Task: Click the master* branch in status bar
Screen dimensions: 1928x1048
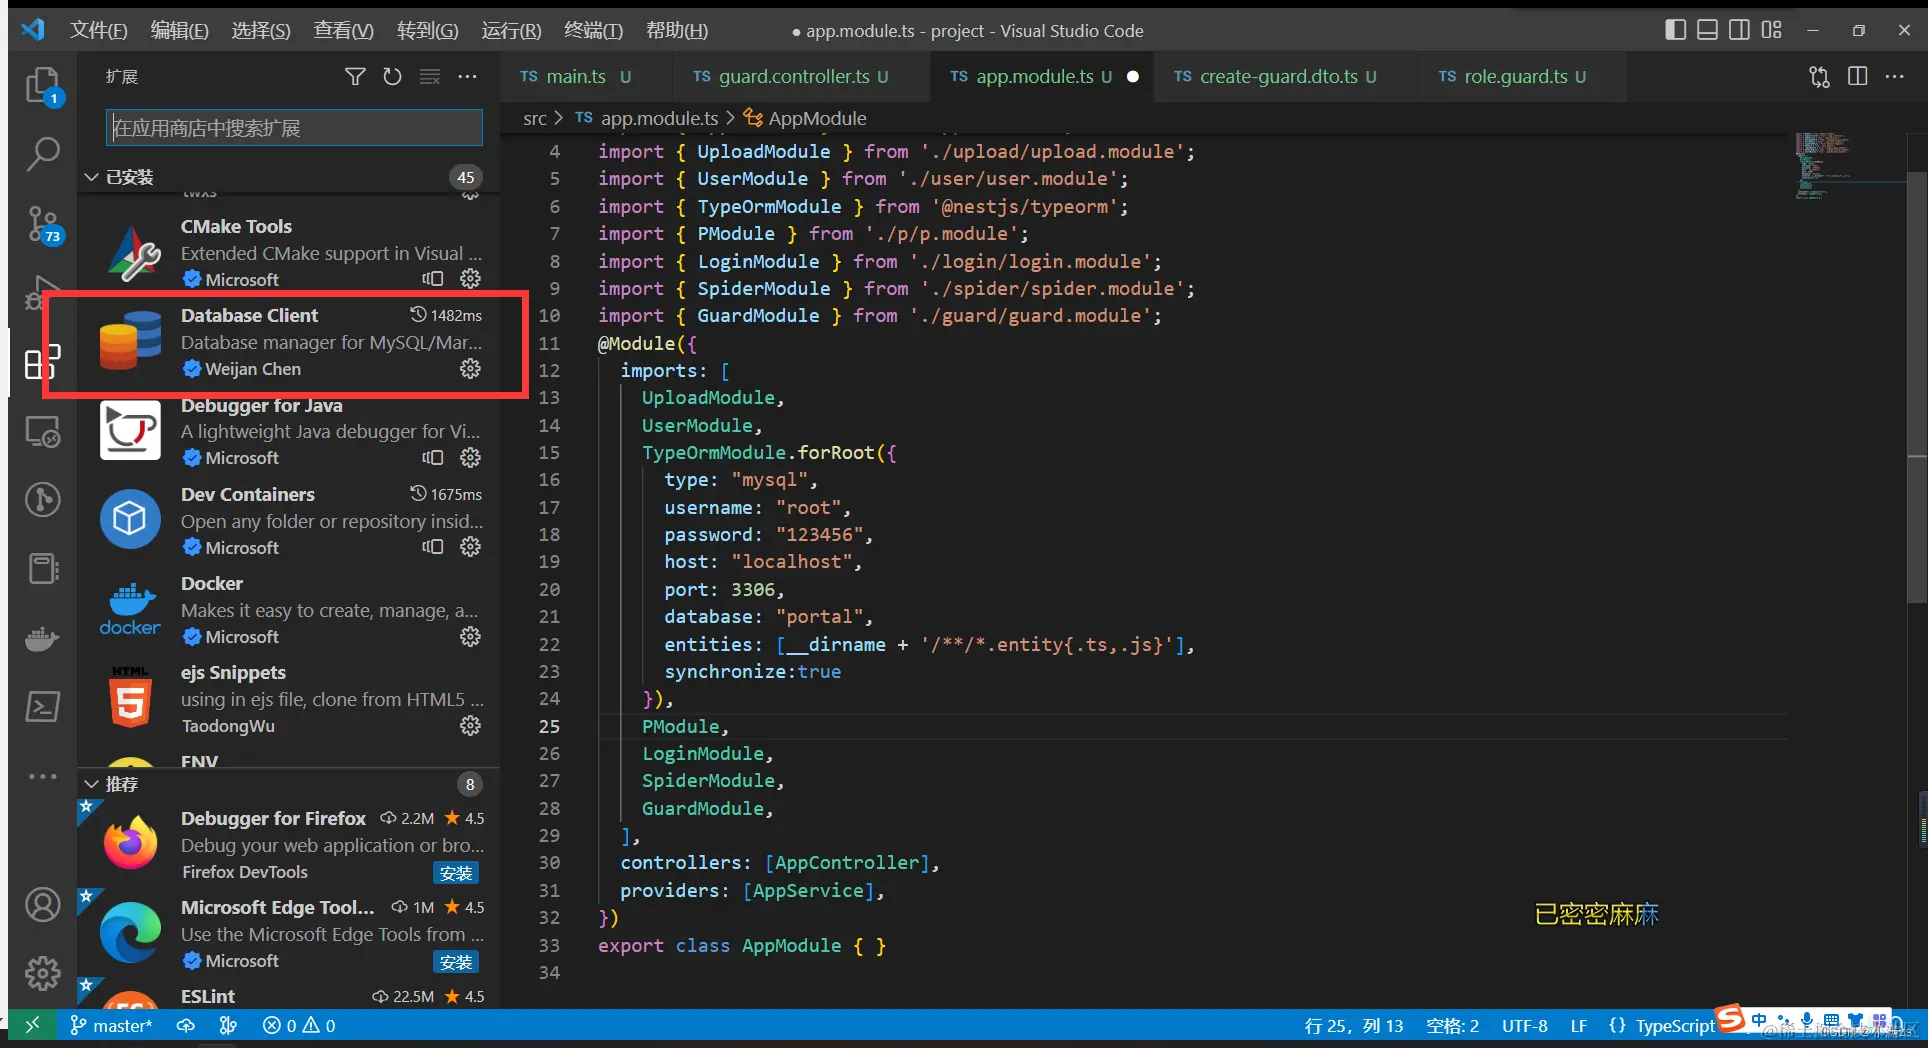Action: [111, 1025]
